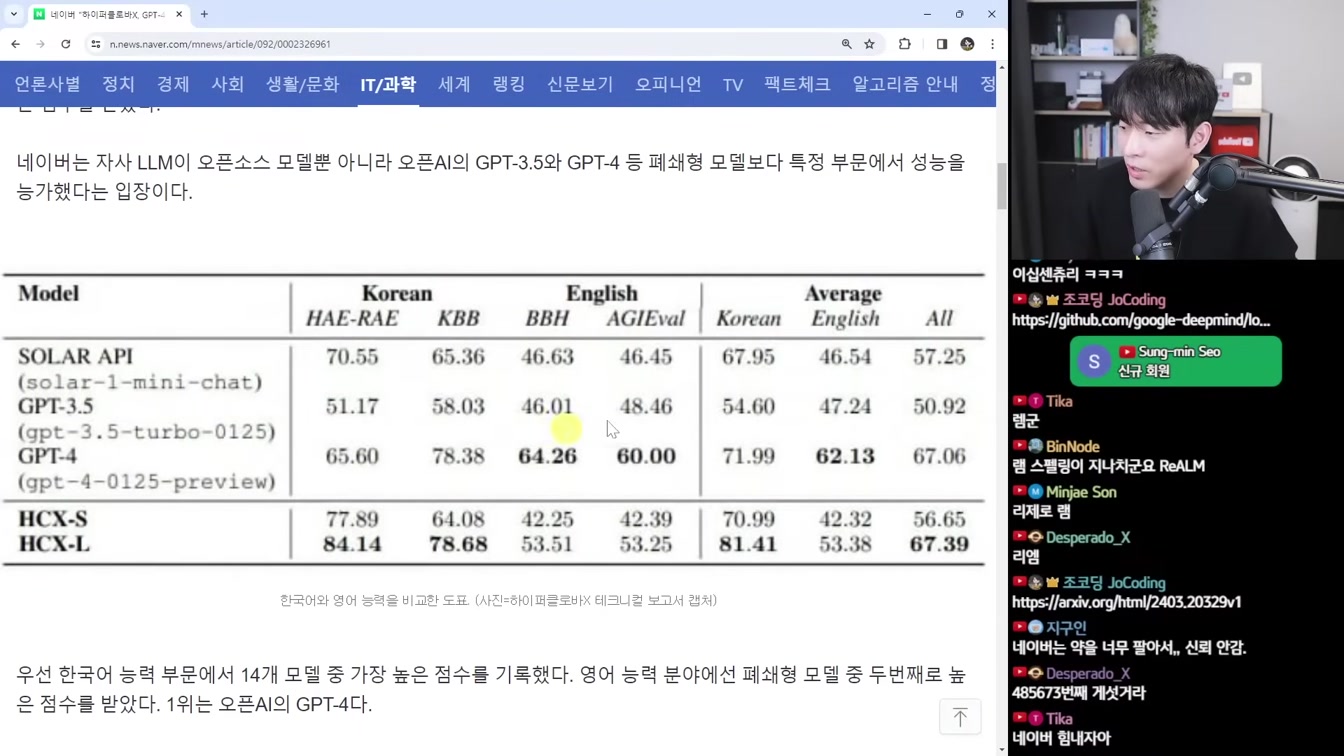The width and height of the screenshot is (1344, 756).
Task: Click the SOLAR API row label
Action: pyautogui.click(x=75, y=357)
